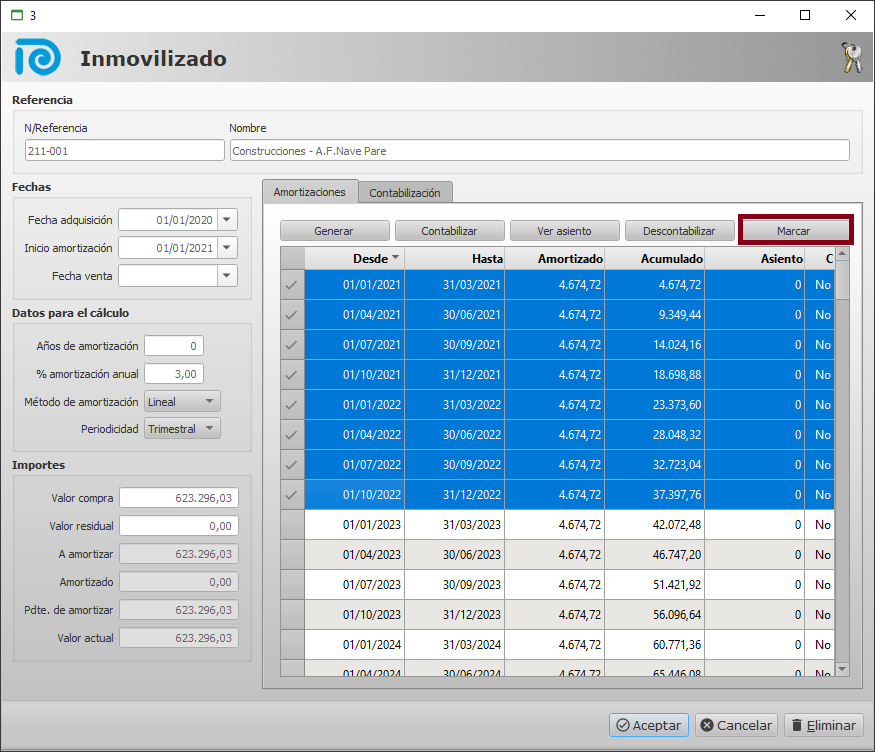Click the app logo beside Inmovilizado title
This screenshot has height=752, width=875.
click(37, 58)
